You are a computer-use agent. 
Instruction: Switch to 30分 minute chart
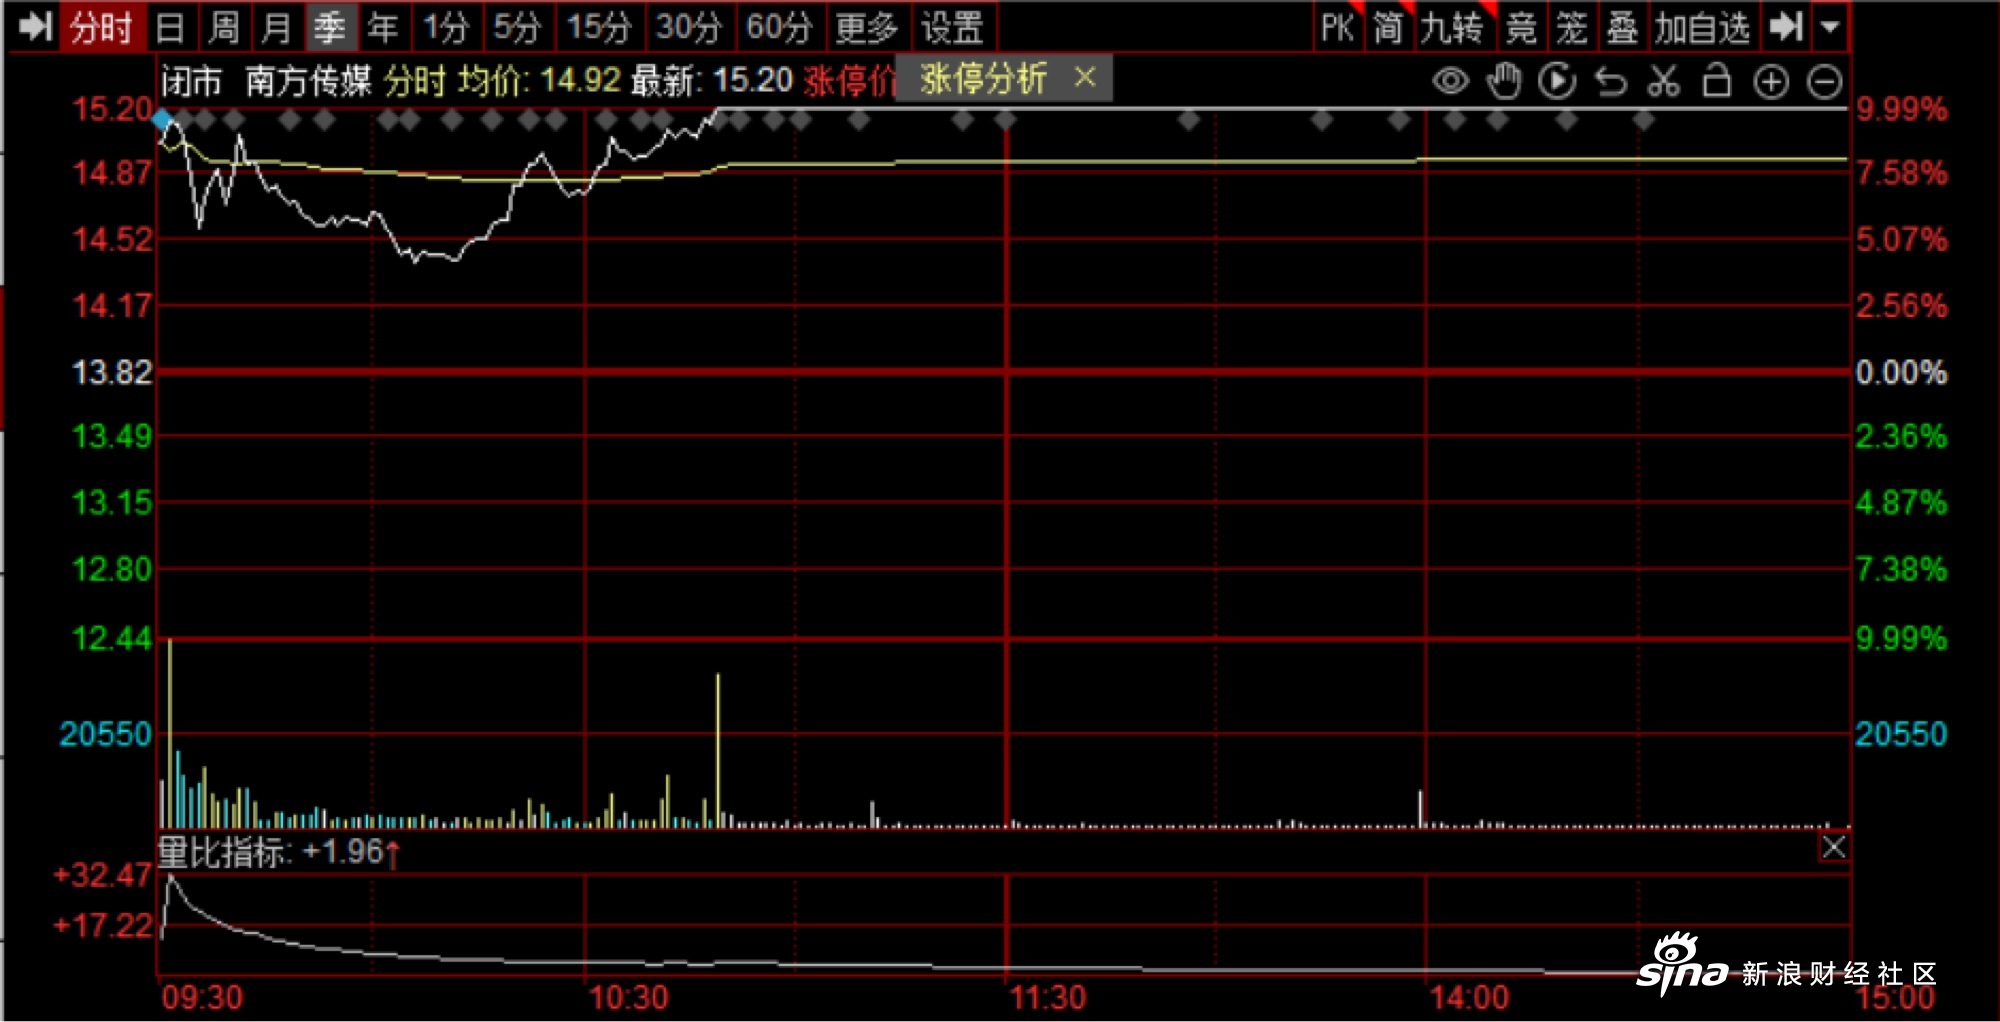[689, 27]
